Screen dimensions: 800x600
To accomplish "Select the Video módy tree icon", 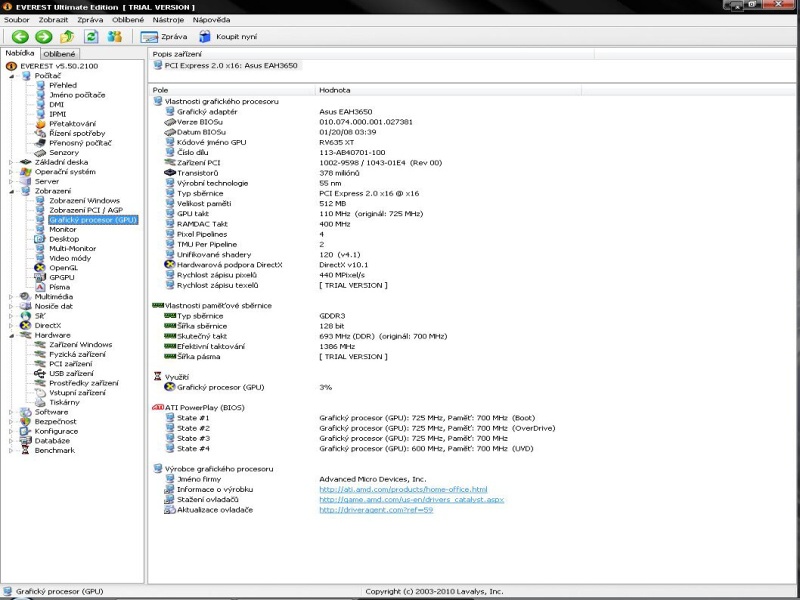I will [x=40, y=258].
